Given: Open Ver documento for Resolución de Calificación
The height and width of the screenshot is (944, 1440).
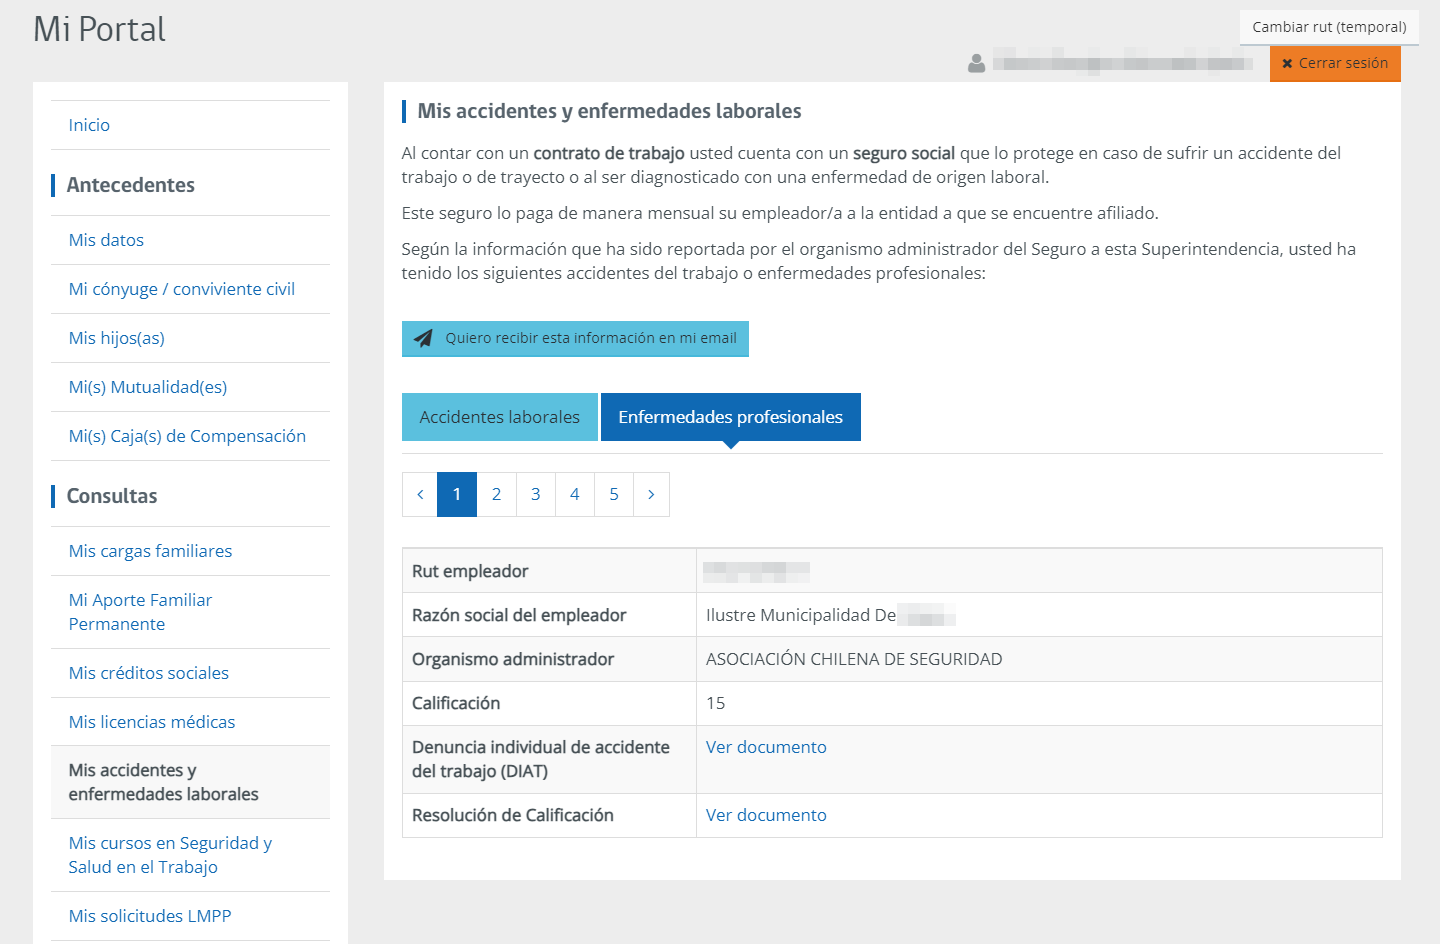Looking at the screenshot, I should coord(766,815).
